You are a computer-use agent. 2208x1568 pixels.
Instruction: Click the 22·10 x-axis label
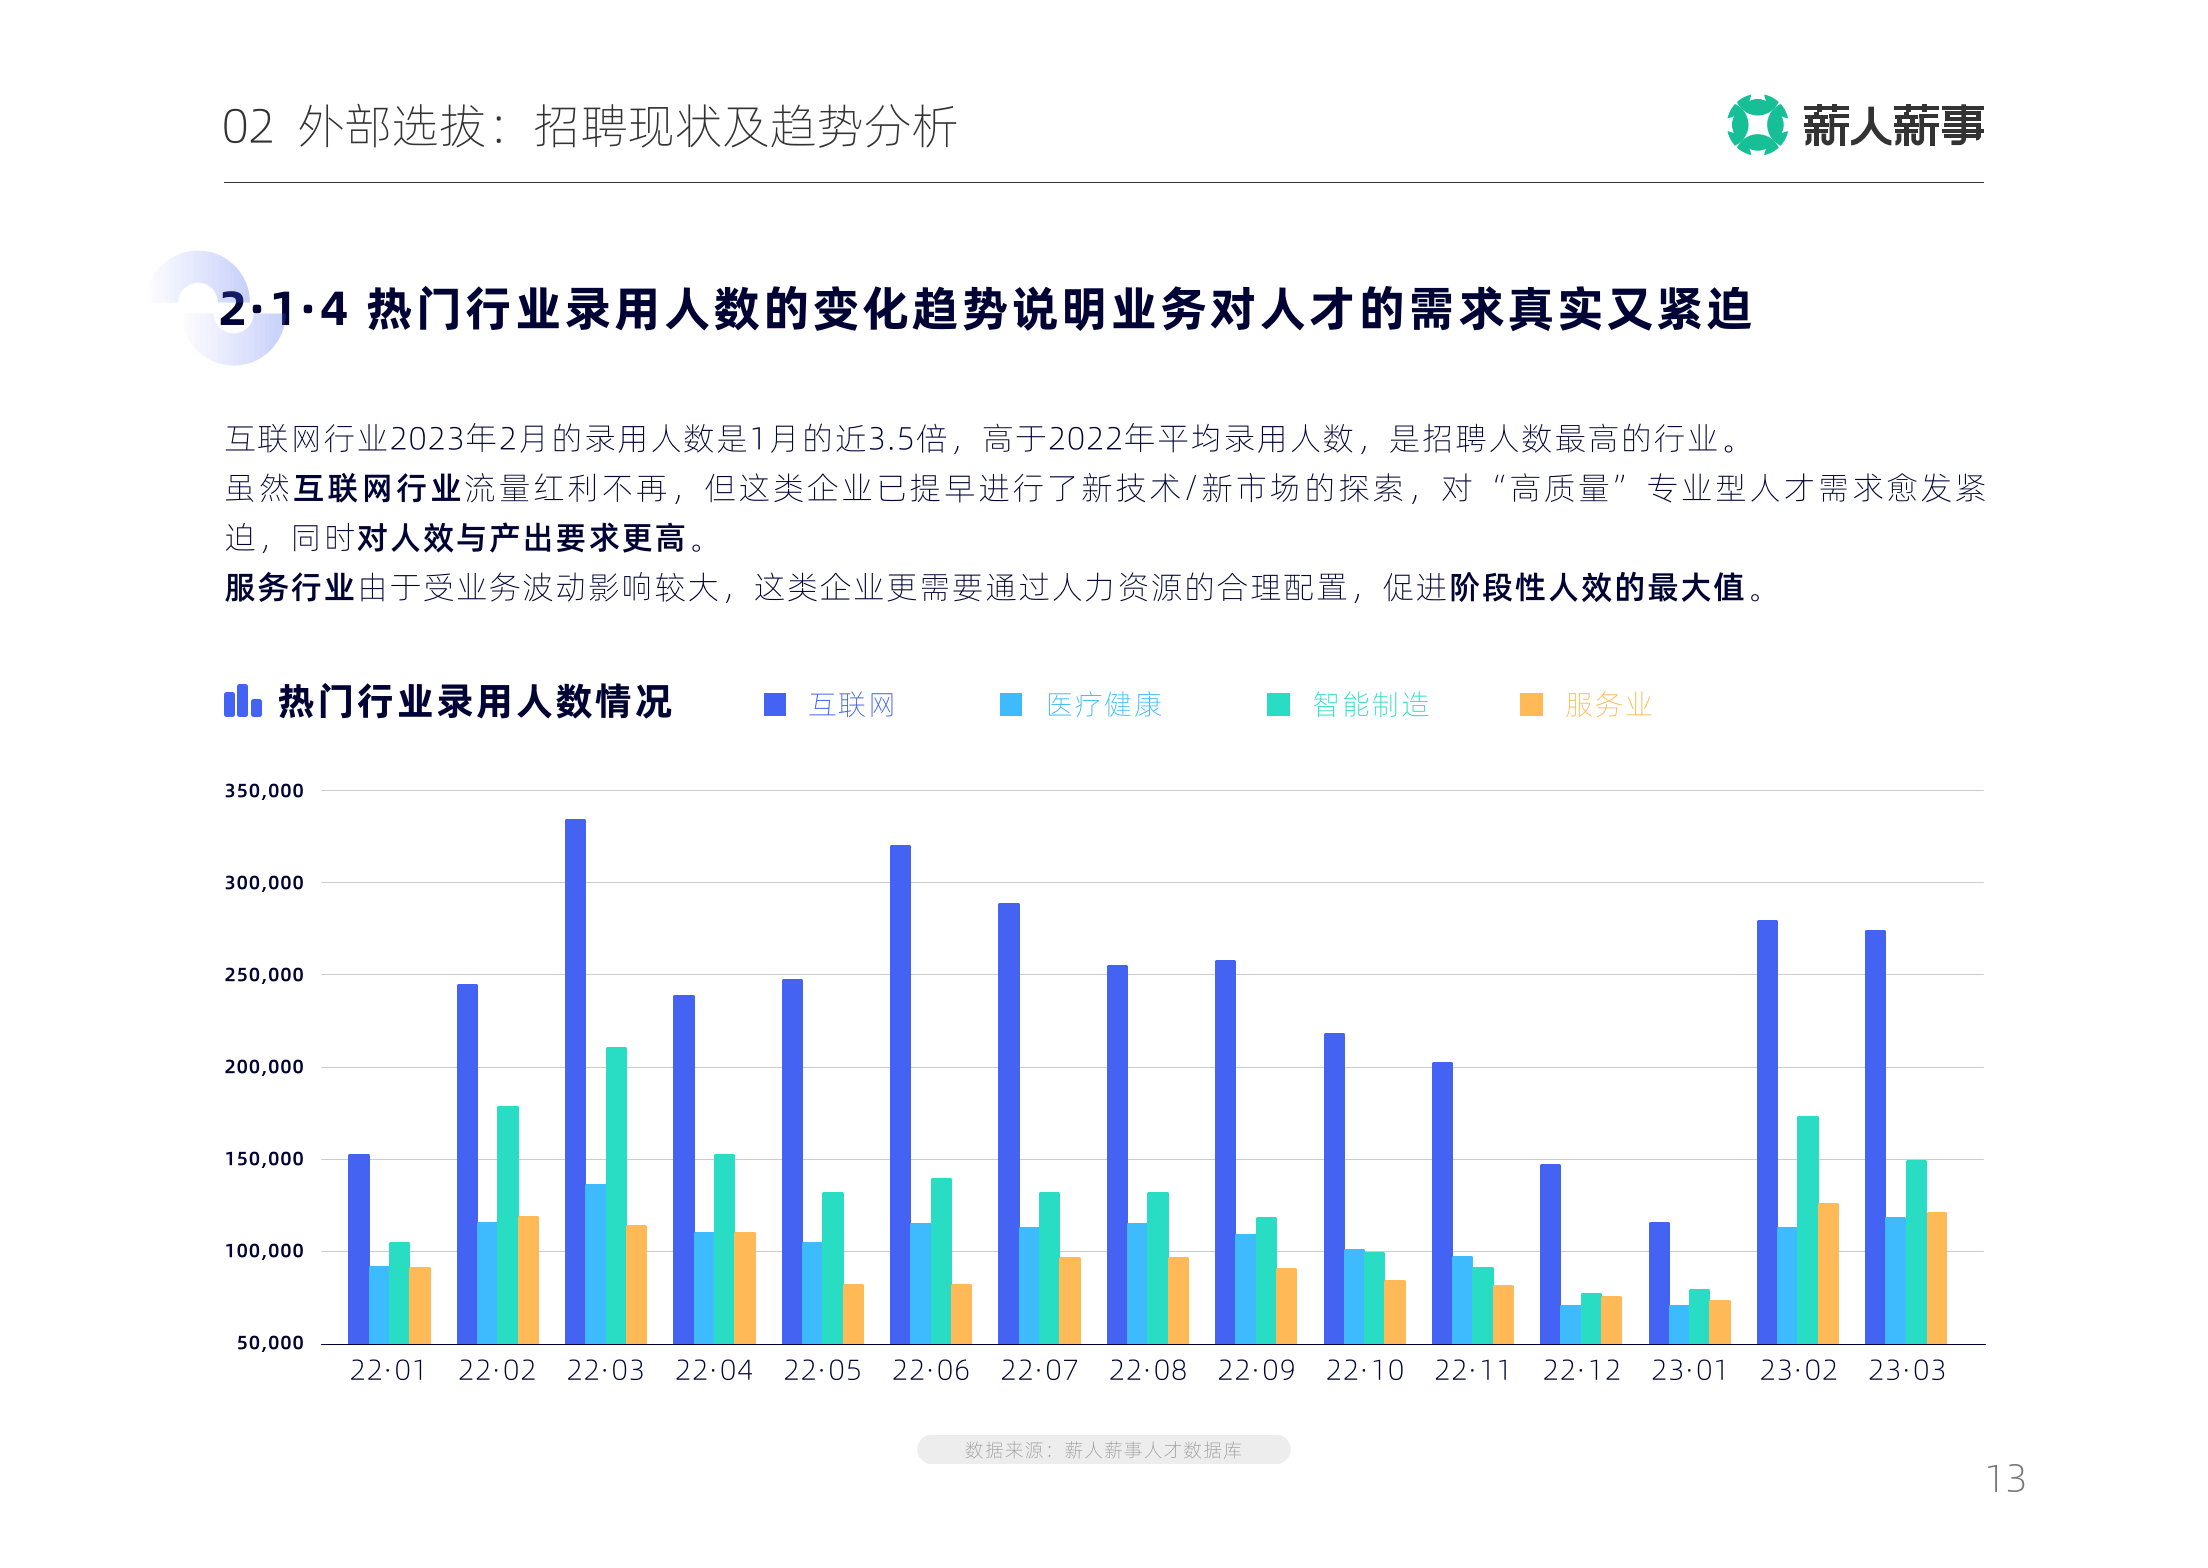tap(1365, 1370)
